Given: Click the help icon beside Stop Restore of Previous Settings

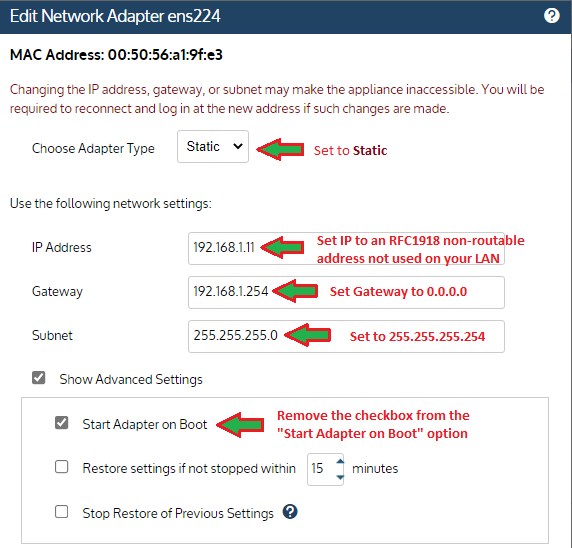Looking at the screenshot, I should tap(290, 512).
